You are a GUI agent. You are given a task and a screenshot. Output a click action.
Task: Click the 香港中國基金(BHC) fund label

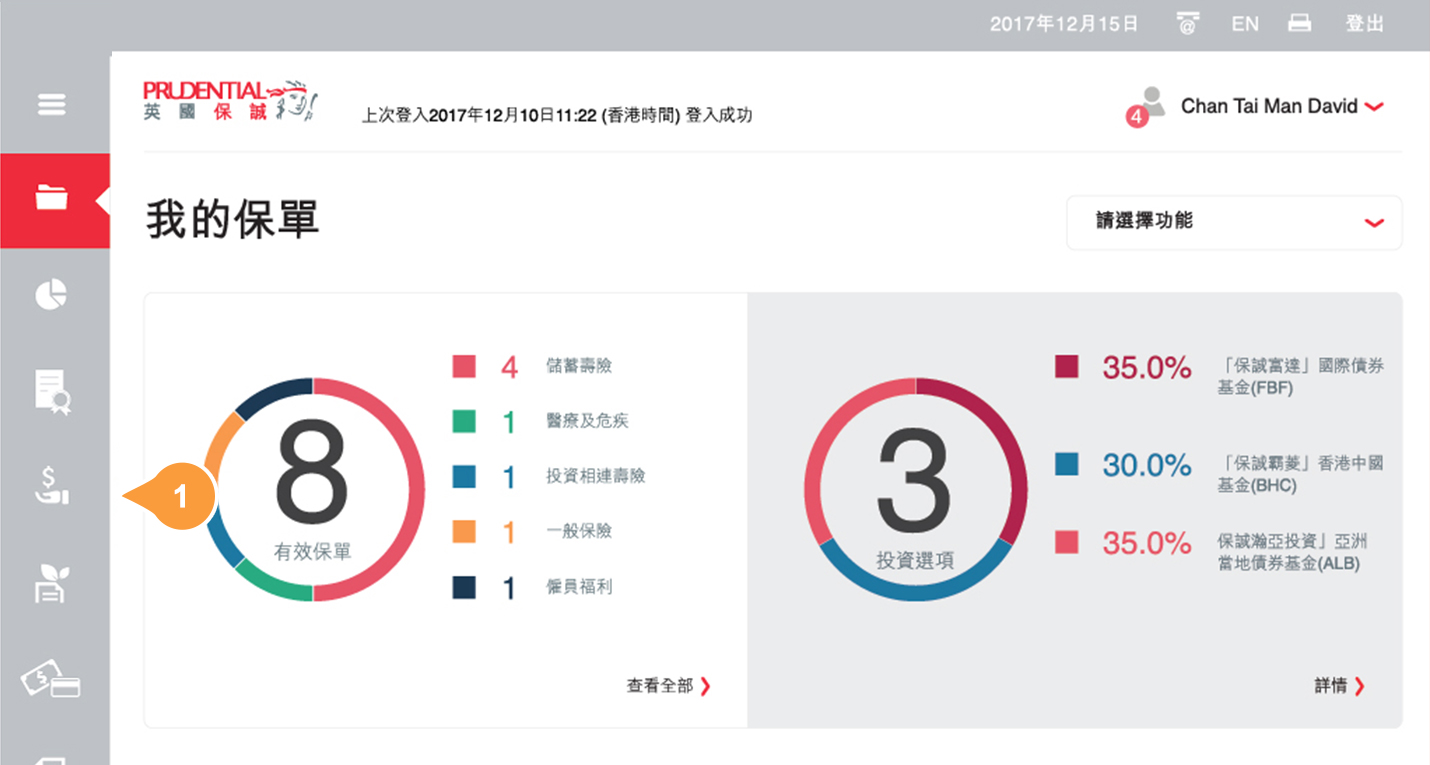1300,475
